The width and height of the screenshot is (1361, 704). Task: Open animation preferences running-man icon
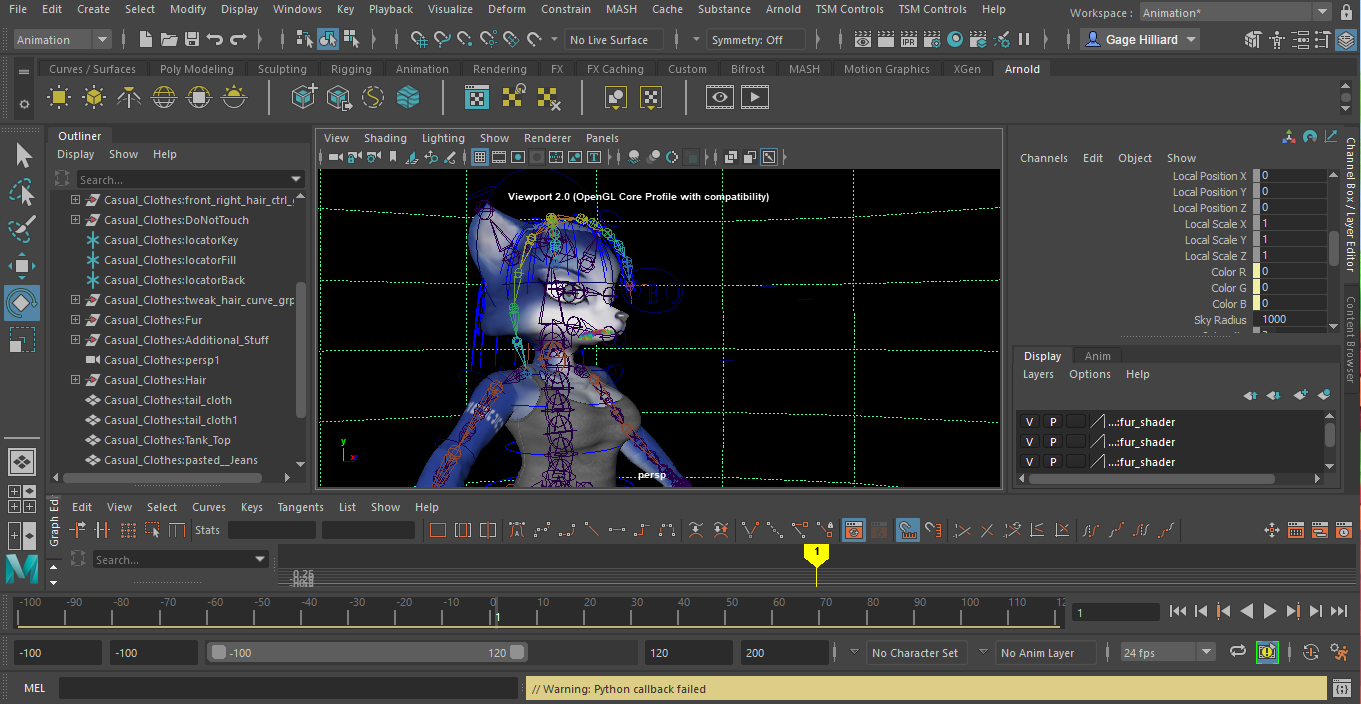(1339, 652)
